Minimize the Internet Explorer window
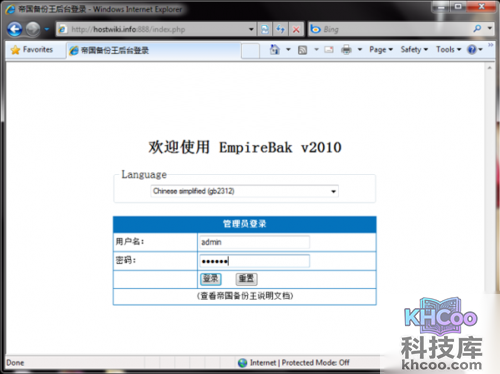This screenshot has height=374, width=500. (x=441, y=7)
